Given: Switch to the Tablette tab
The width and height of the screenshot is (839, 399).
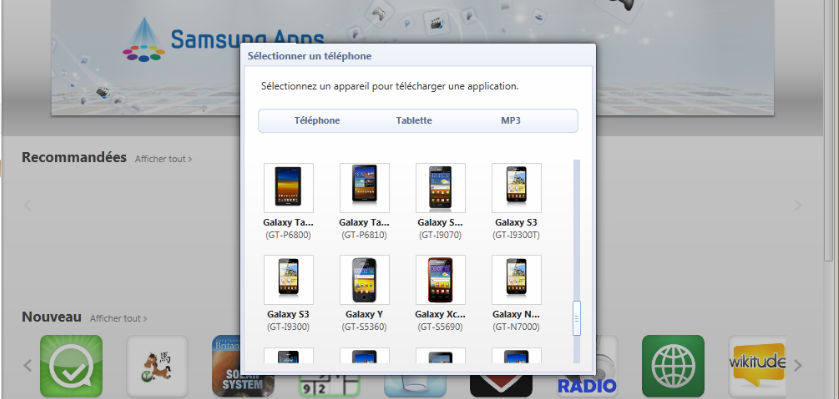Looking at the screenshot, I should pos(414,121).
